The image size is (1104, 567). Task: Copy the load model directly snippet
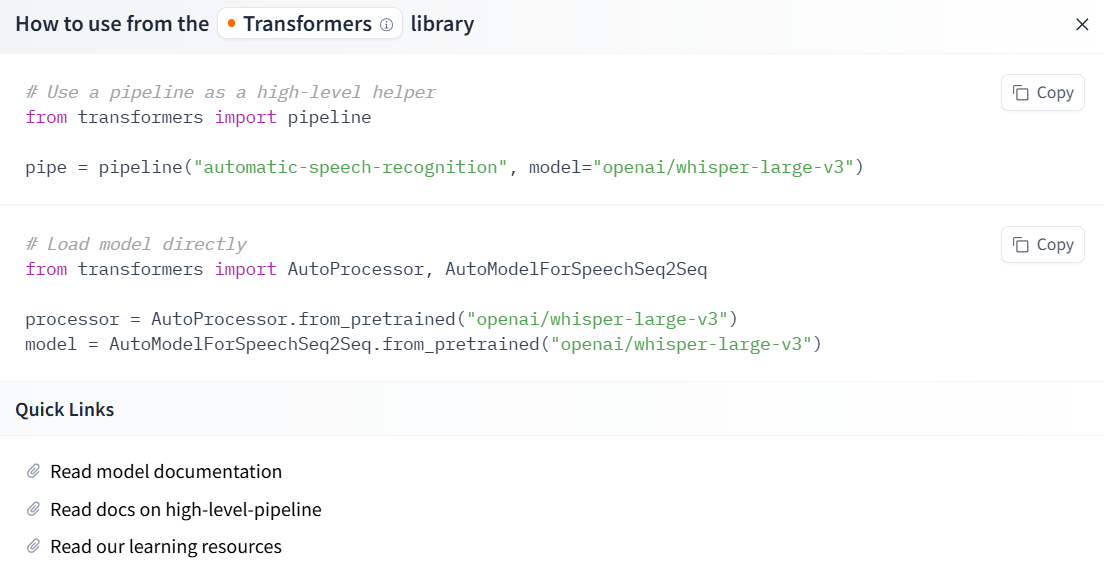pos(1043,244)
